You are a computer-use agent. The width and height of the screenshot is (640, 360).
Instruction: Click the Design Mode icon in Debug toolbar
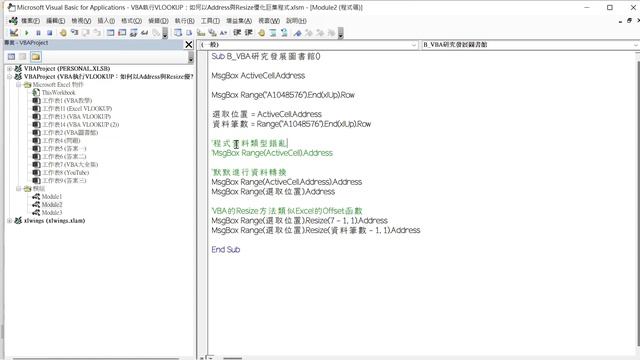14,33
